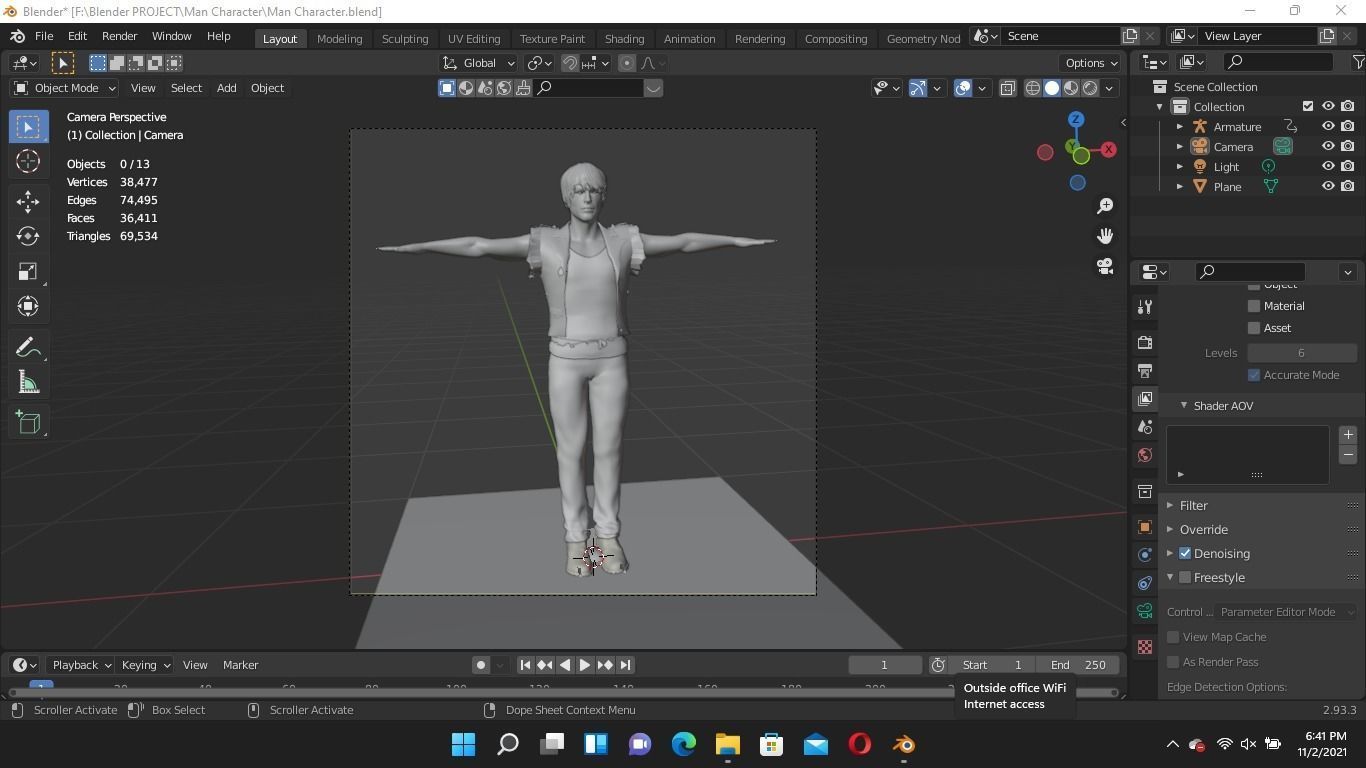Select the Annotate pencil tool
The height and width of the screenshot is (768, 1366).
(28, 347)
